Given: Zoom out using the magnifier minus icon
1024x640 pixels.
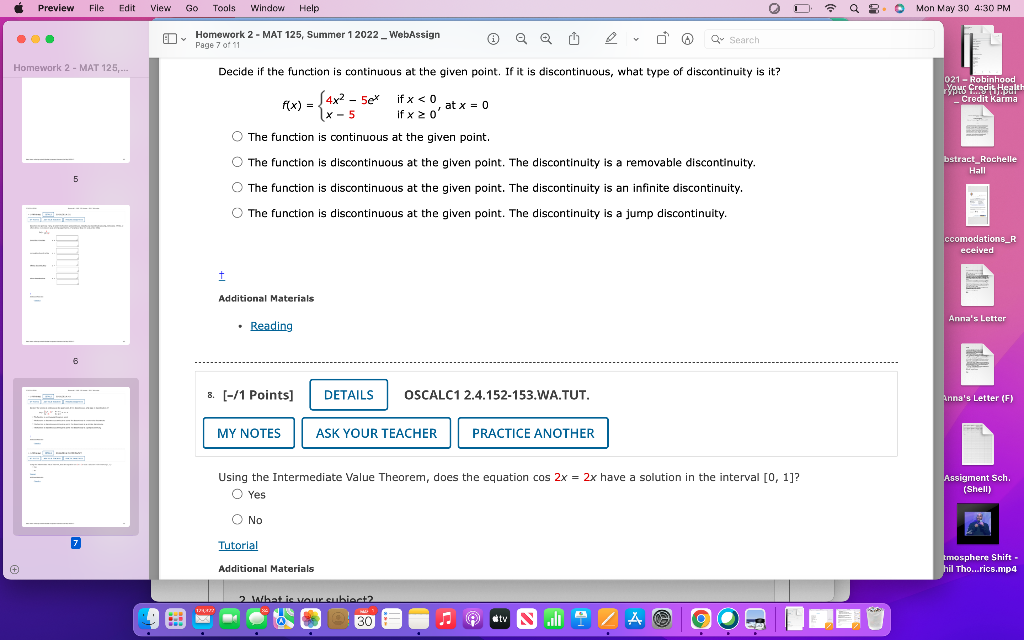Looking at the screenshot, I should (521, 39).
